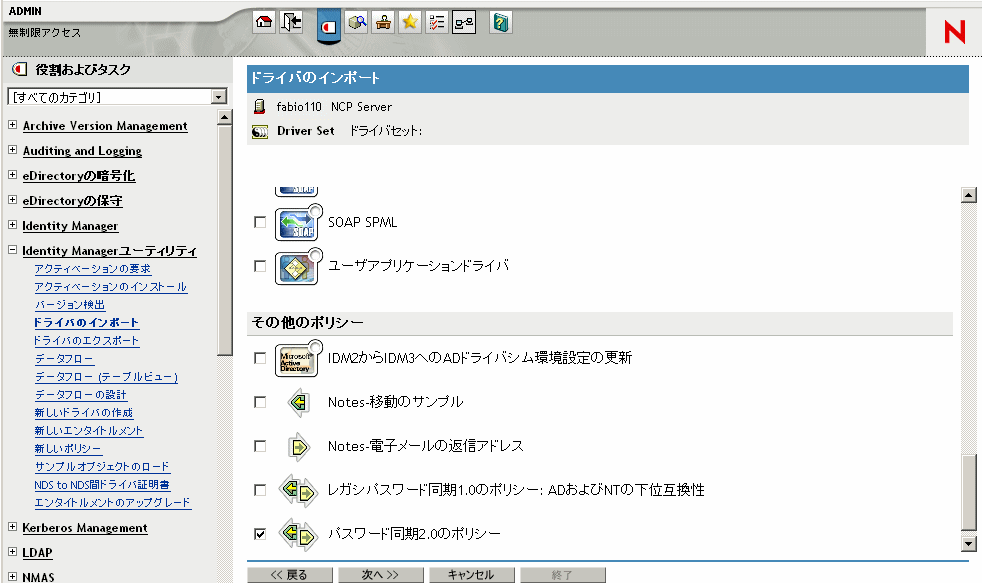Expand the Identity Manager node
Screen dimensions: 982x583
pyautogui.click(x=13, y=225)
